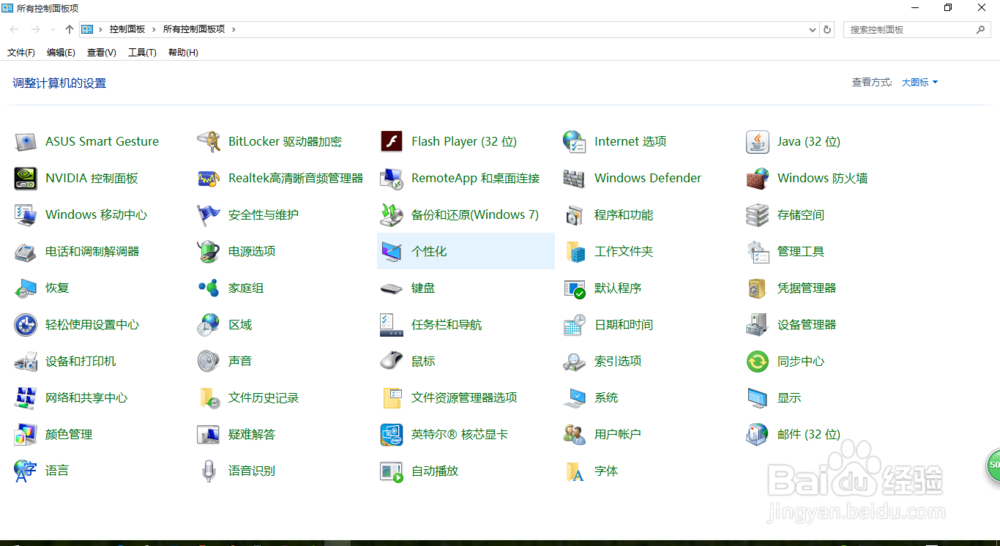
Task: Click the 电源选项 battery icon
Action: (209, 251)
